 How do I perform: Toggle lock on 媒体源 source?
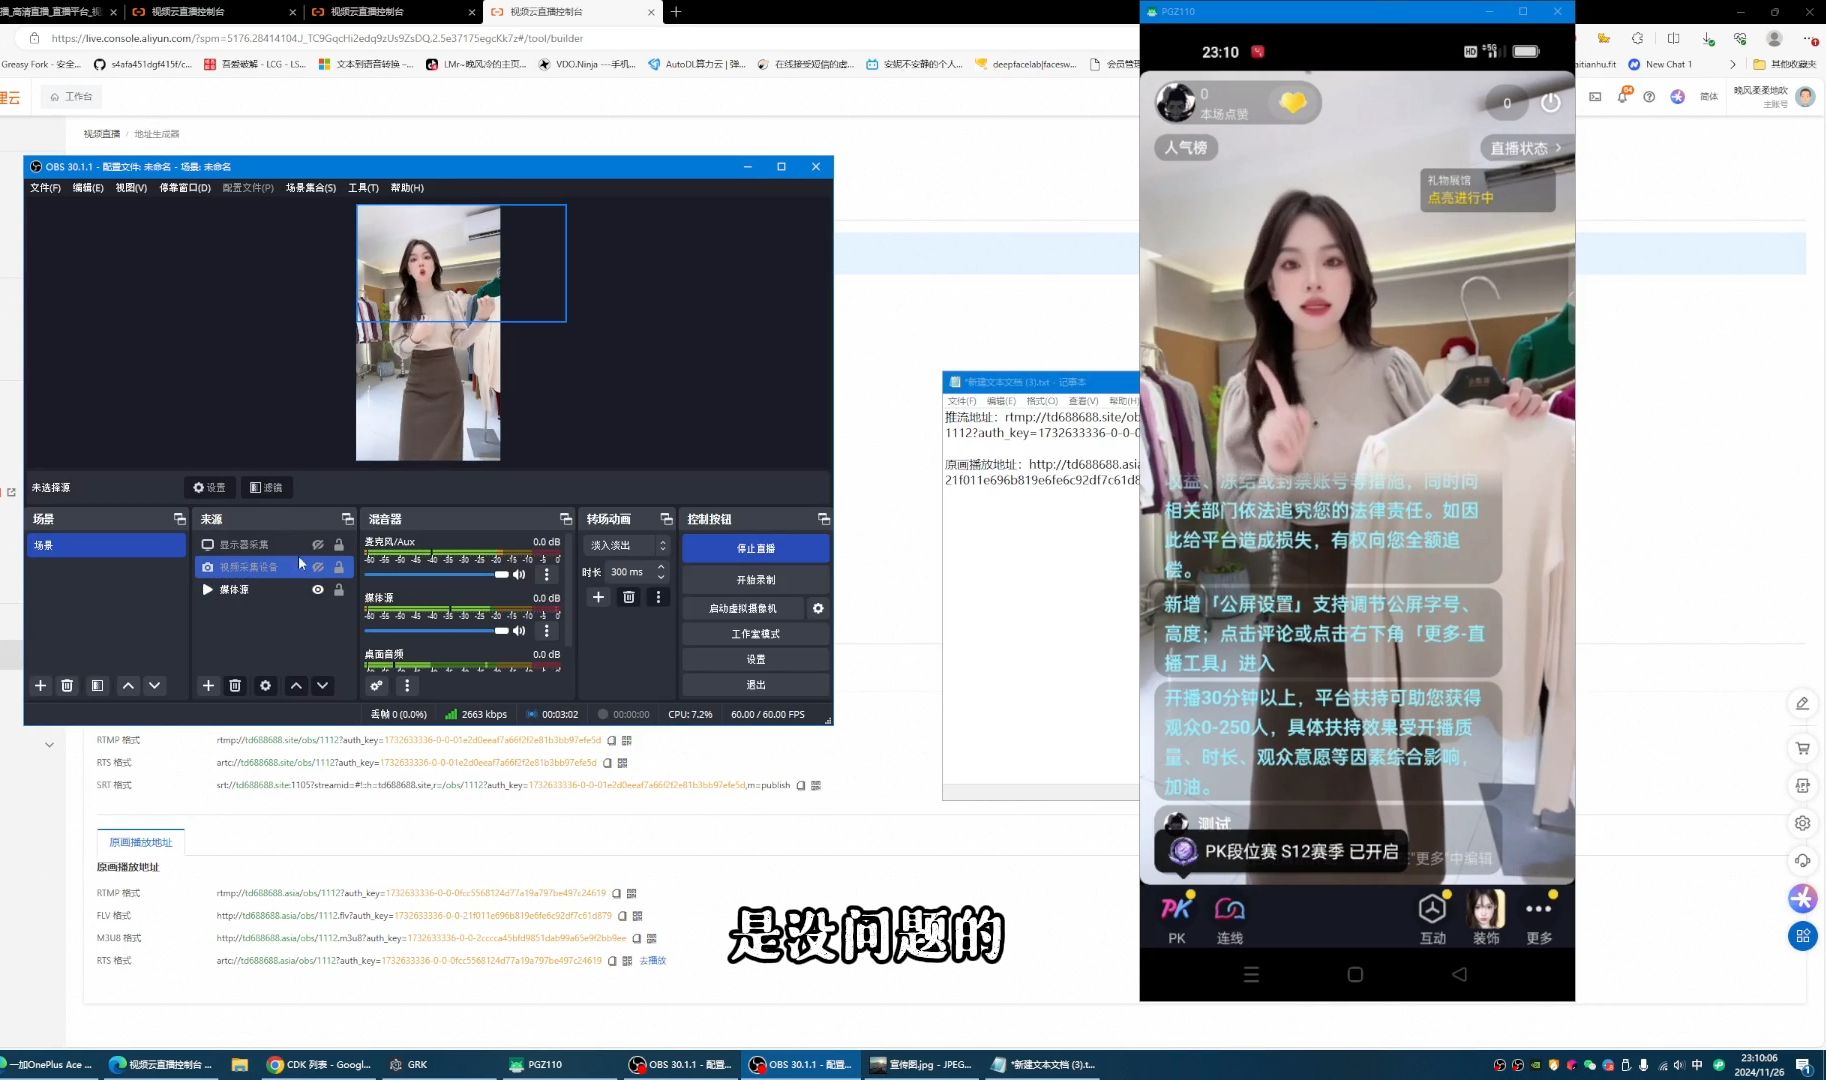[x=339, y=590]
